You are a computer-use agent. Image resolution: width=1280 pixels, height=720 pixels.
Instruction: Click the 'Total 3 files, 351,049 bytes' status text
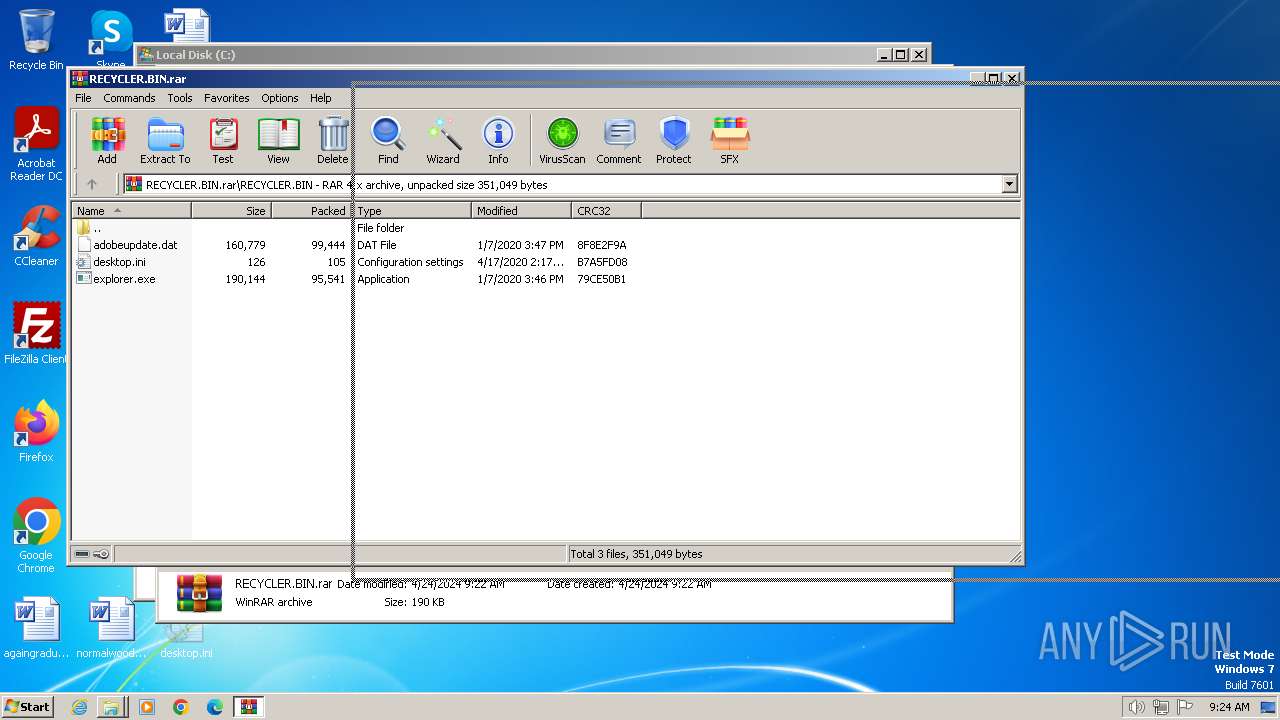[636, 554]
